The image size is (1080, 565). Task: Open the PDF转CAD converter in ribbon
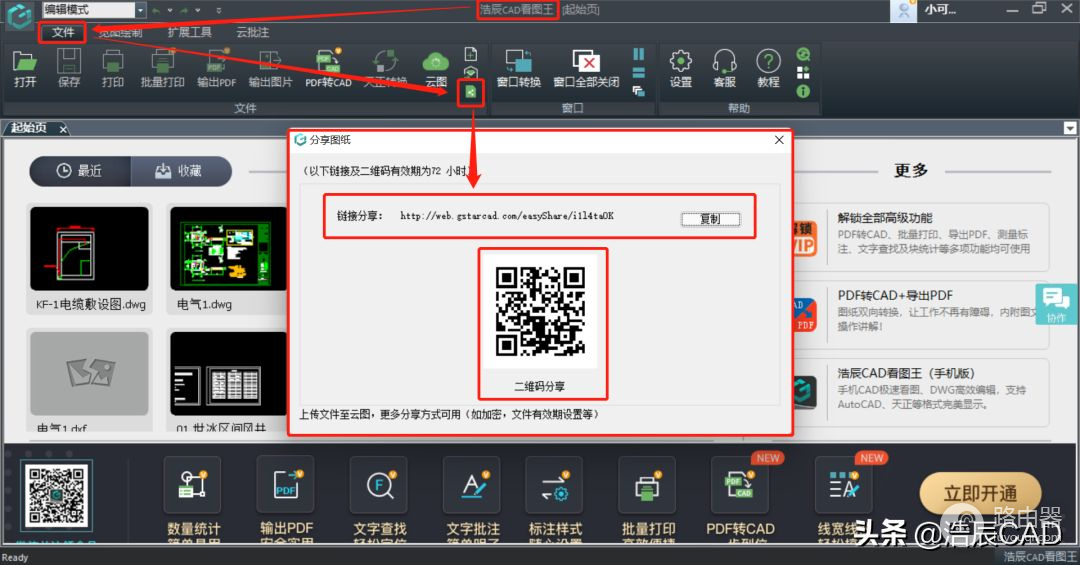click(328, 62)
